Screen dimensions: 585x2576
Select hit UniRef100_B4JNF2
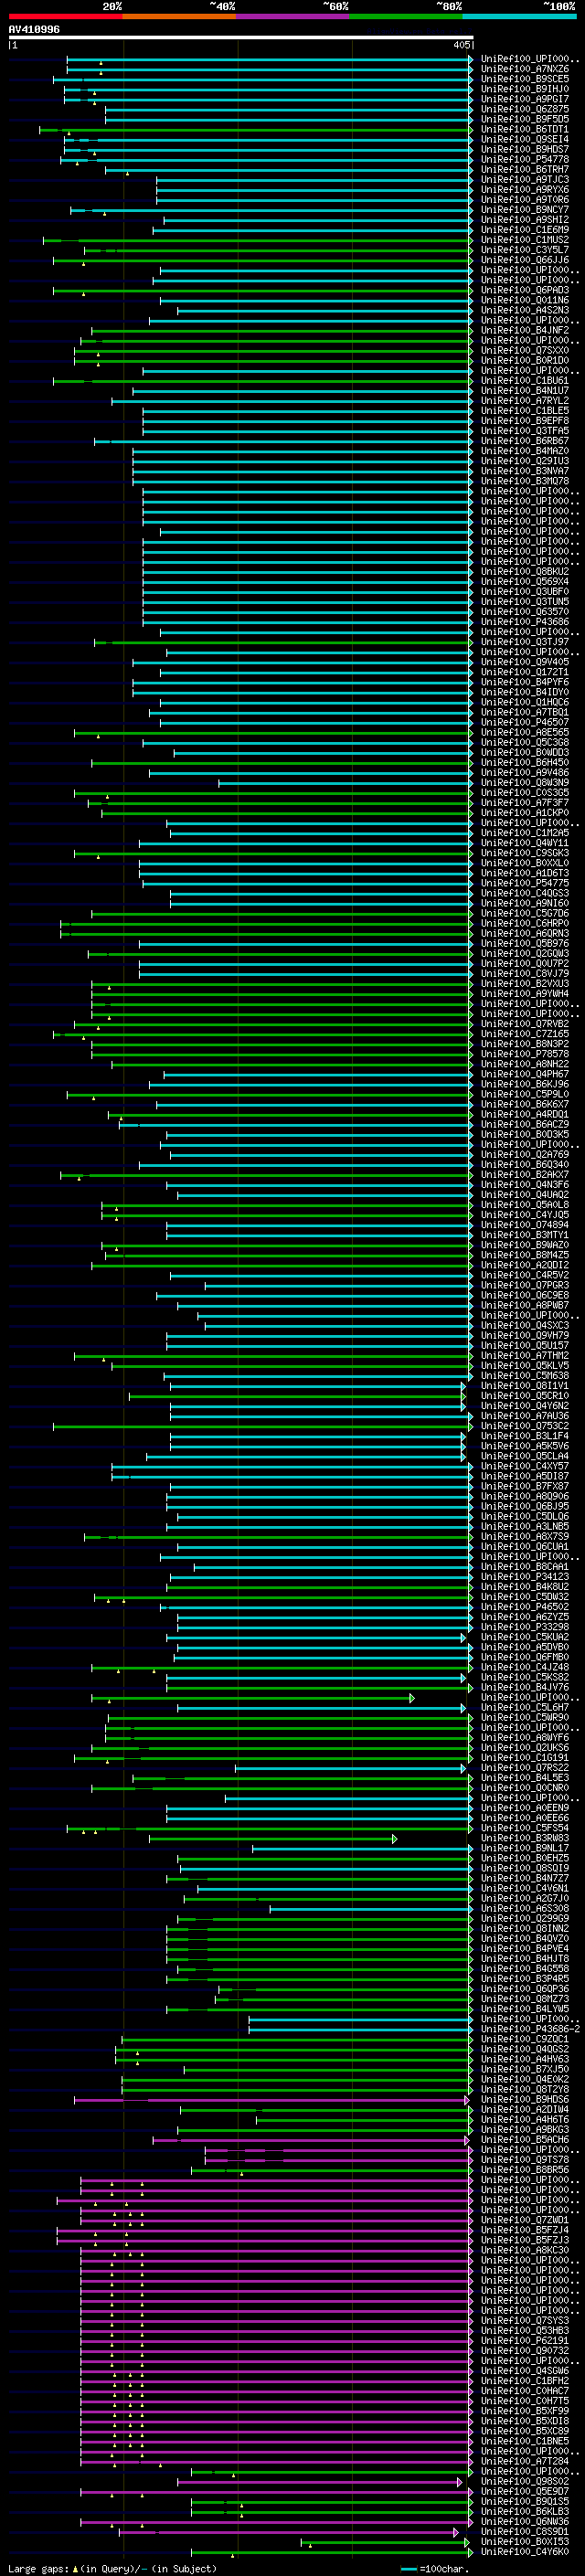(524, 330)
